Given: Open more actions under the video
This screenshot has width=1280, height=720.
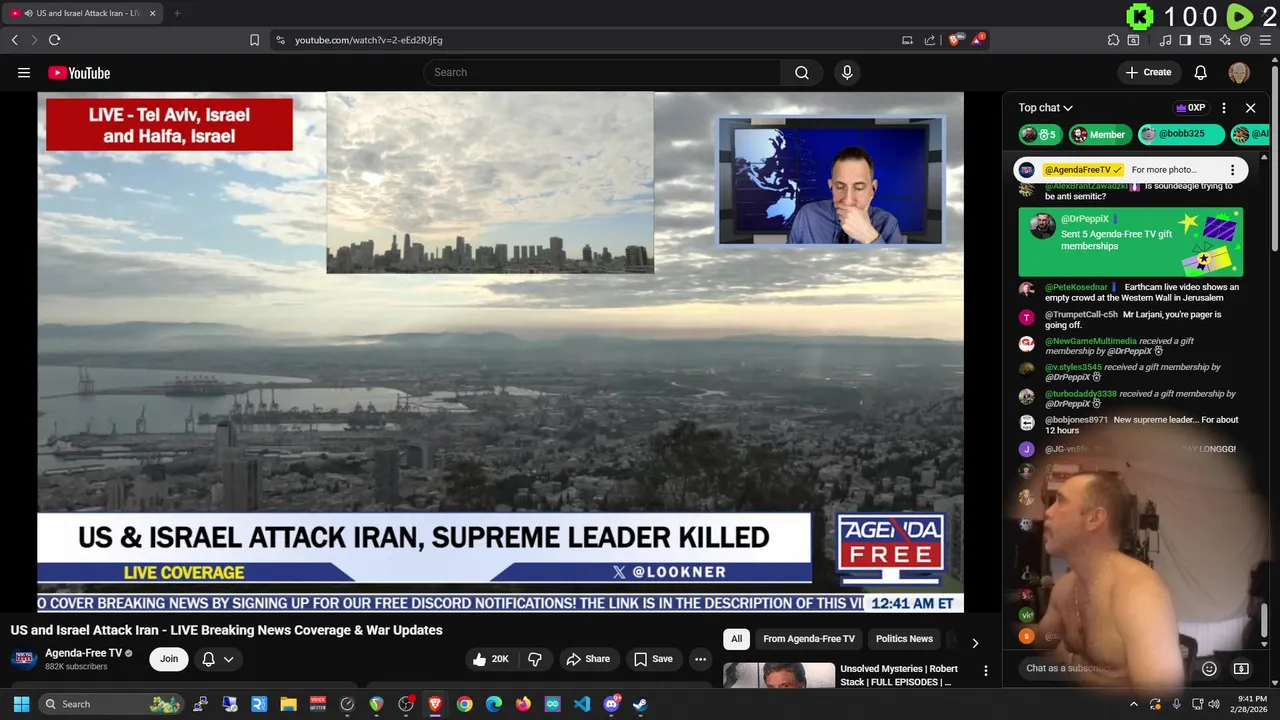Looking at the screenshot, I should (x=700, y=659).
